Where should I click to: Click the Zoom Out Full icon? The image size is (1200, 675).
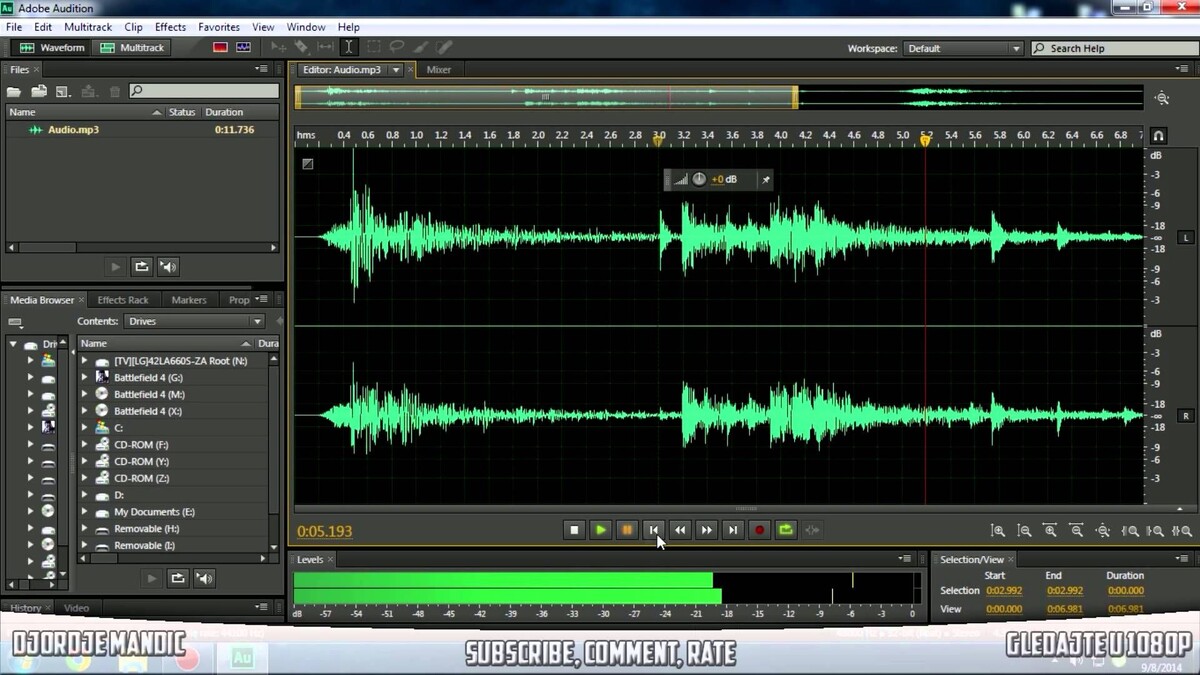(x=1103, y=531)
